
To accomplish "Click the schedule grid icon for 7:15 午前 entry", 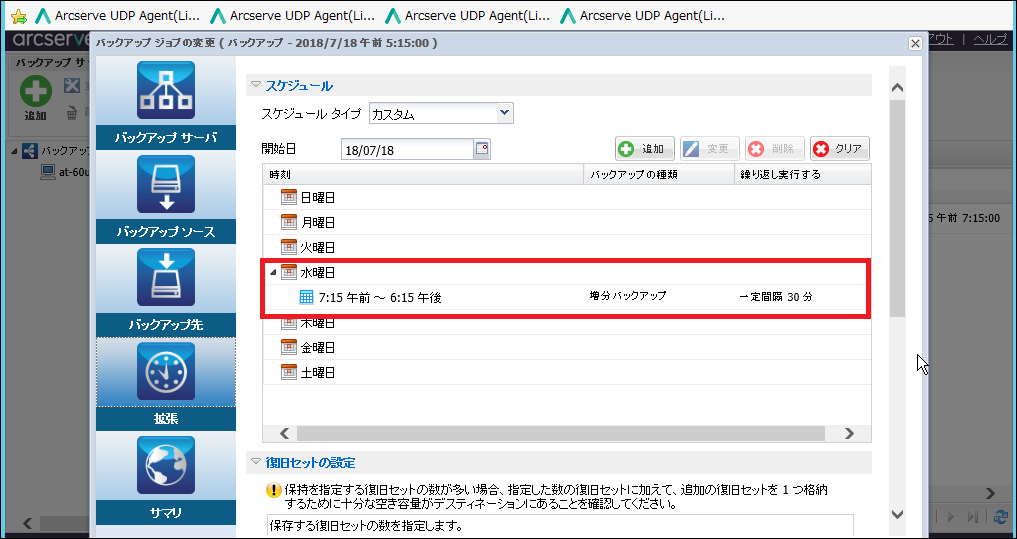I will (307, 297).
